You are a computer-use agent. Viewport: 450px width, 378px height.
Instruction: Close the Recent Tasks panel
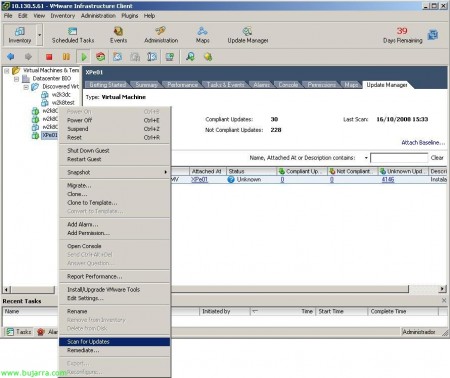(x=444, y=300)
